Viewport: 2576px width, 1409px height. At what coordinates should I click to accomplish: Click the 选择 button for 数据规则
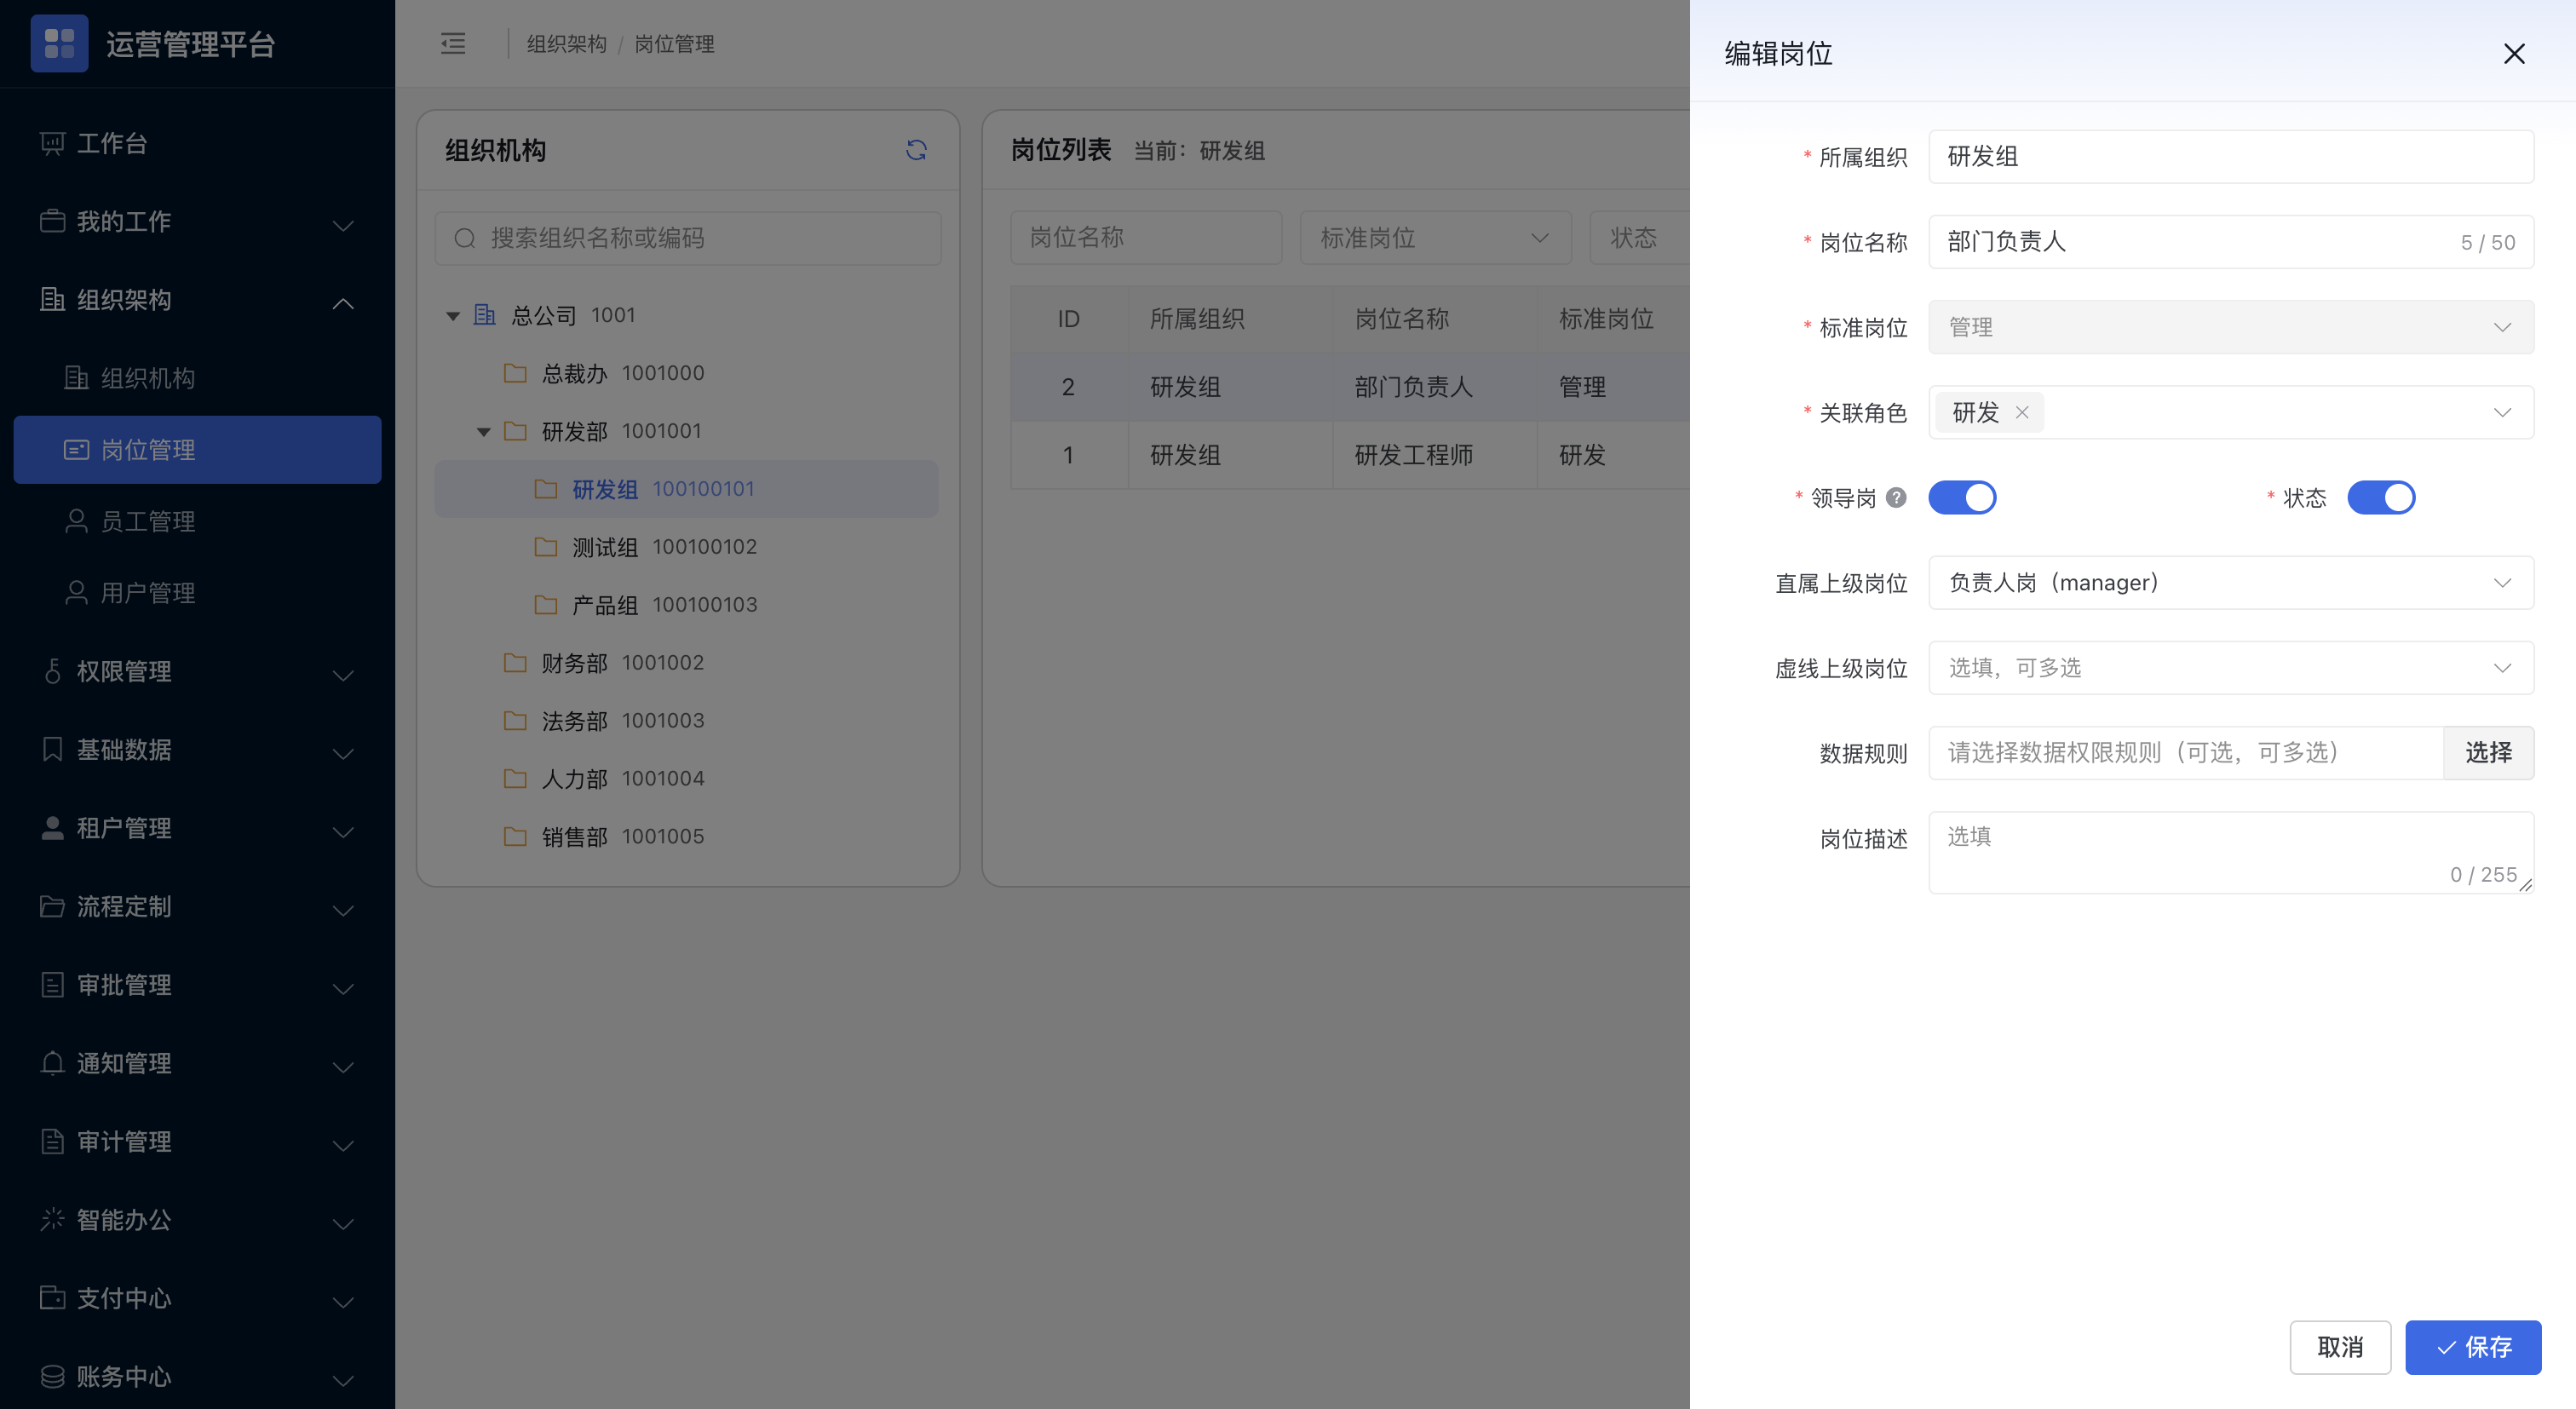(x=2488, y=752)
